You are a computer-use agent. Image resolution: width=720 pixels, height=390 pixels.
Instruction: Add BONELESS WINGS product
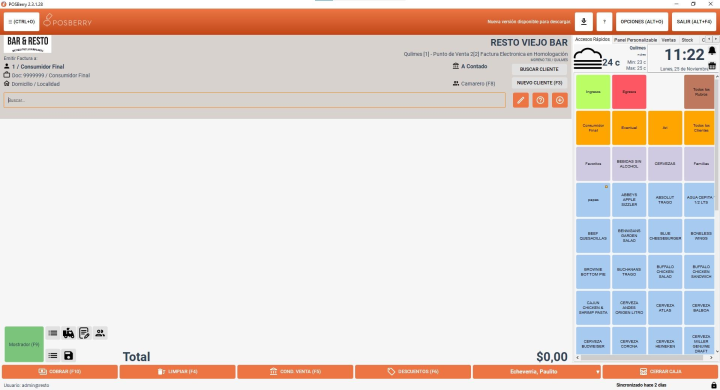(700, 236)
